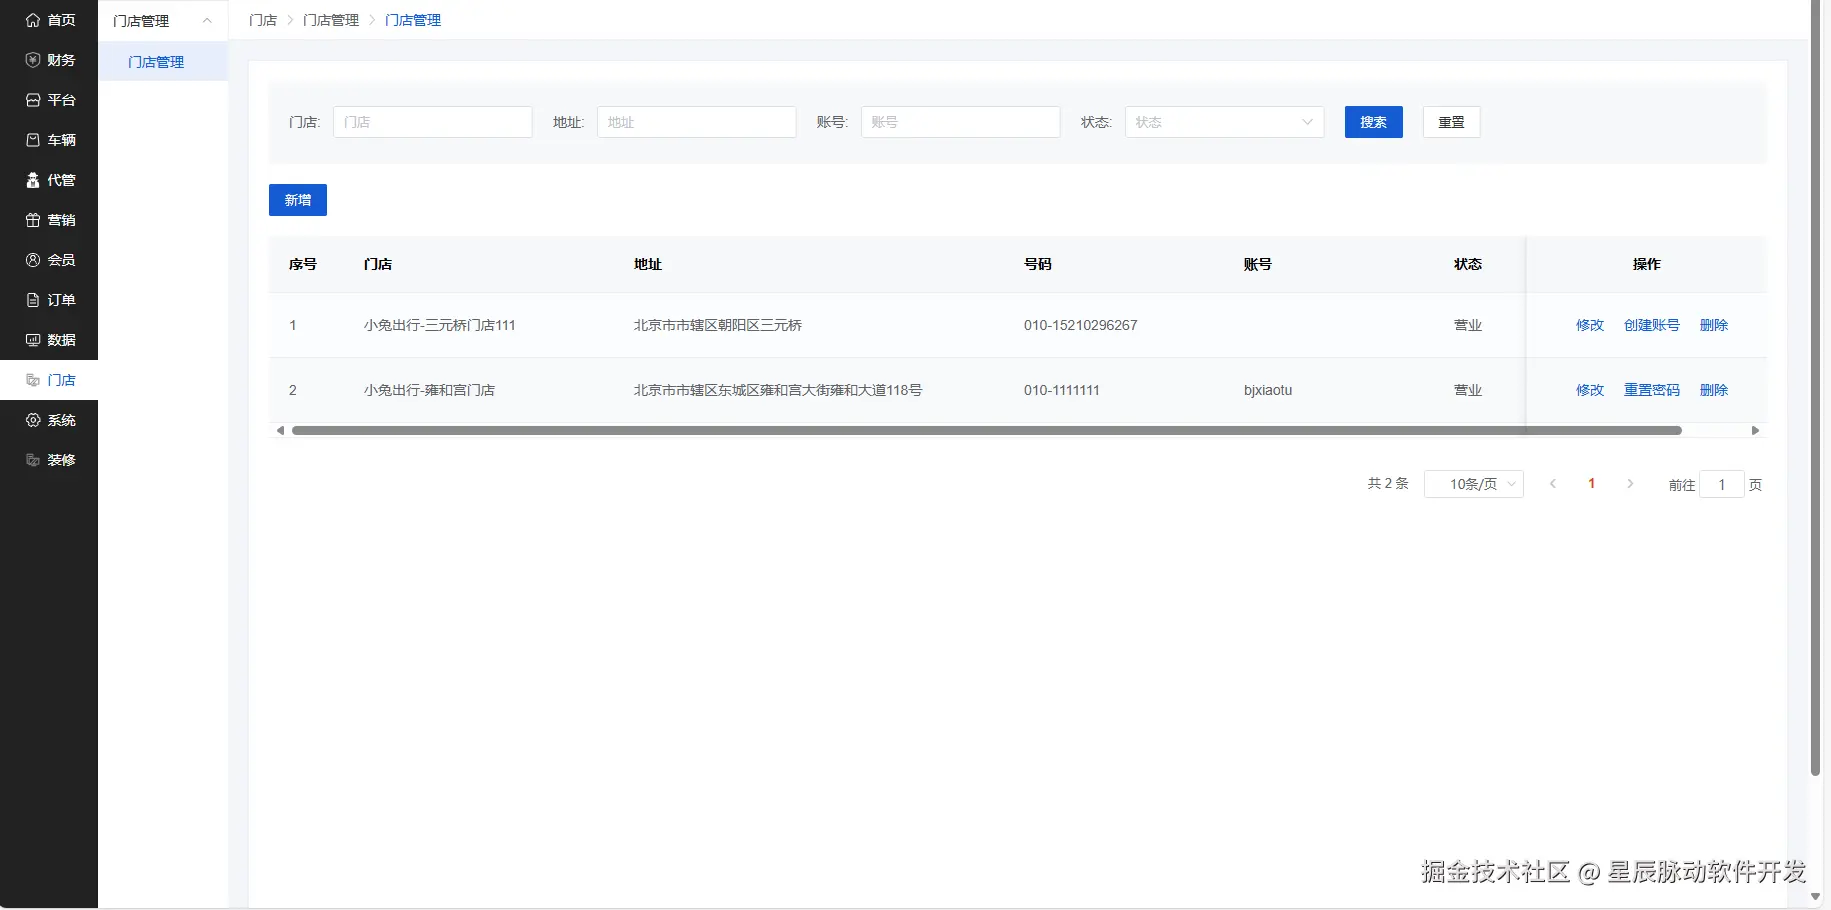Open the 营销 marketing gift icon
Viewport: 1831px width, 910px height.
coord(33,220)
